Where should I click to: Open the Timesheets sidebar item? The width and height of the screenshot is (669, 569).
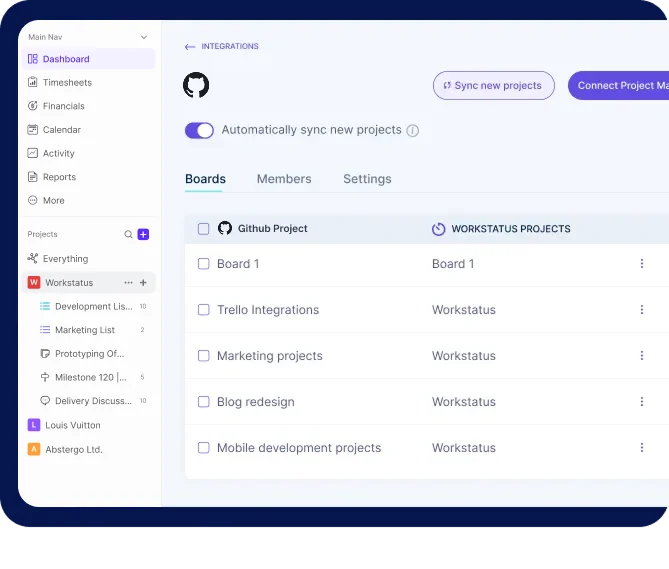(x=66, y=83)
